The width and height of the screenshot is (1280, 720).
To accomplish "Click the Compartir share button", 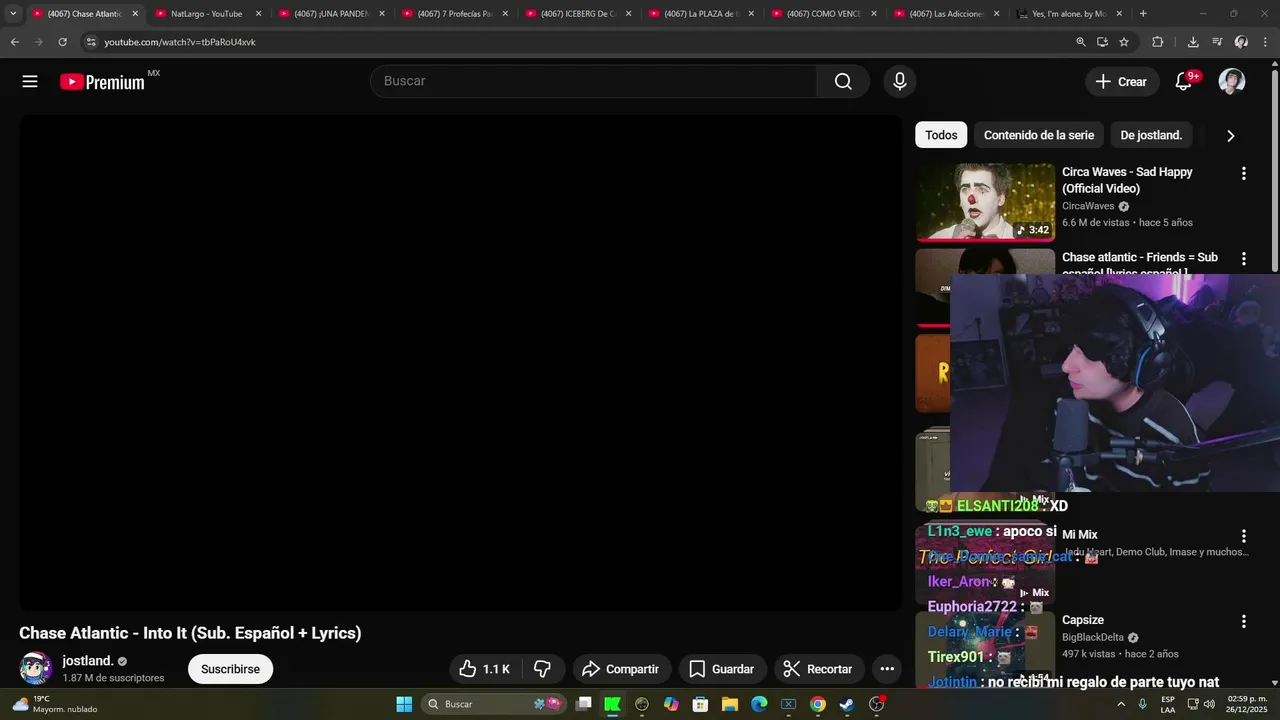I will (621, 669).
